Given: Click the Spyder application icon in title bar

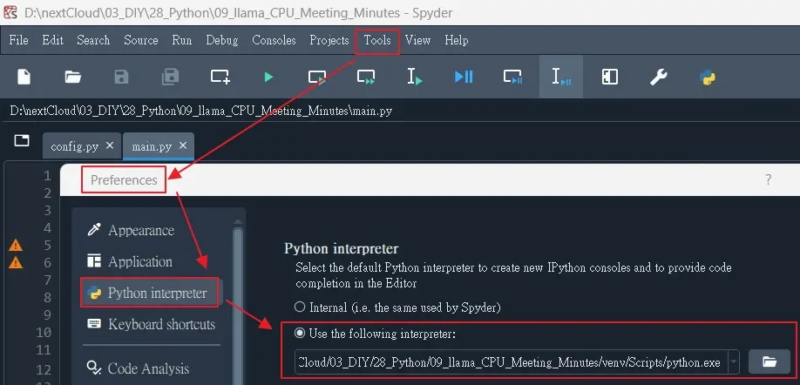Looking at the screenshot, I should click(x=10, y=12).
